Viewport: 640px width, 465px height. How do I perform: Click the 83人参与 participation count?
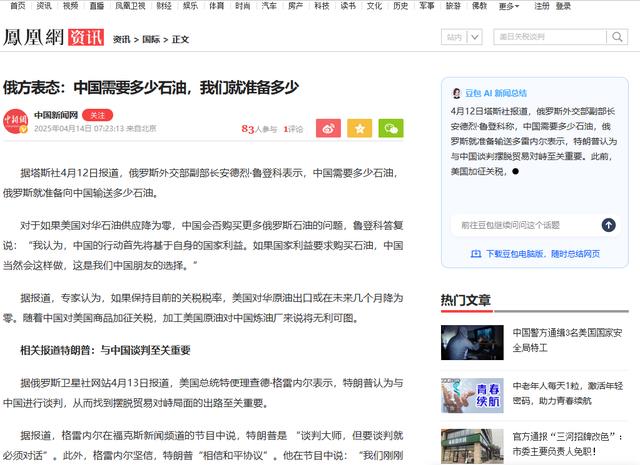pos(259,129)
